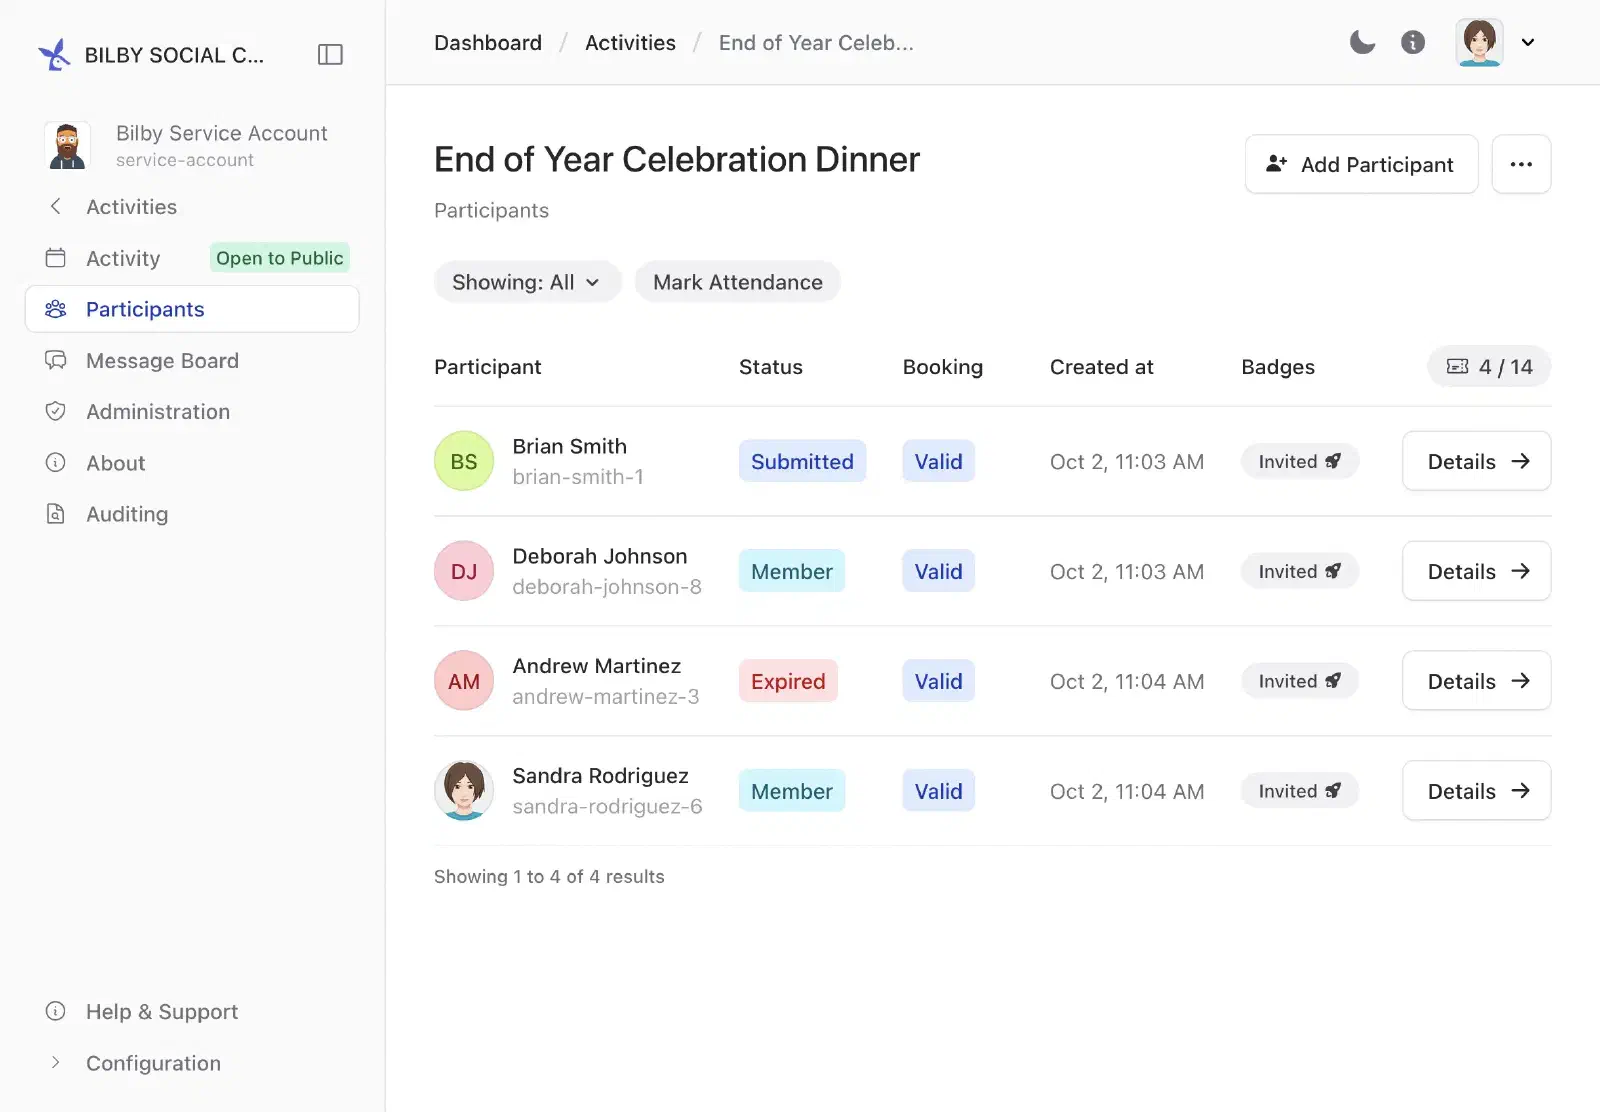Image resolution: width=1600 pixels, height=1112 pixels.
Task: Click the Status column header
Action: point(770,367)
